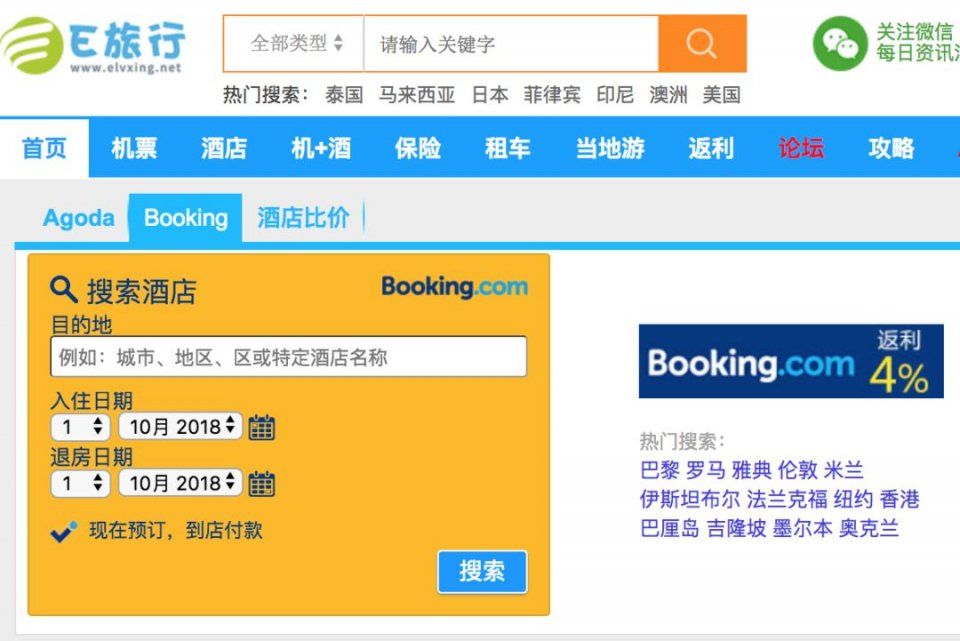Viewport: 960px width, 641px height.
Task: Open the check-in month 10月 2018 dropdown
Action: [x=181, y=426]
